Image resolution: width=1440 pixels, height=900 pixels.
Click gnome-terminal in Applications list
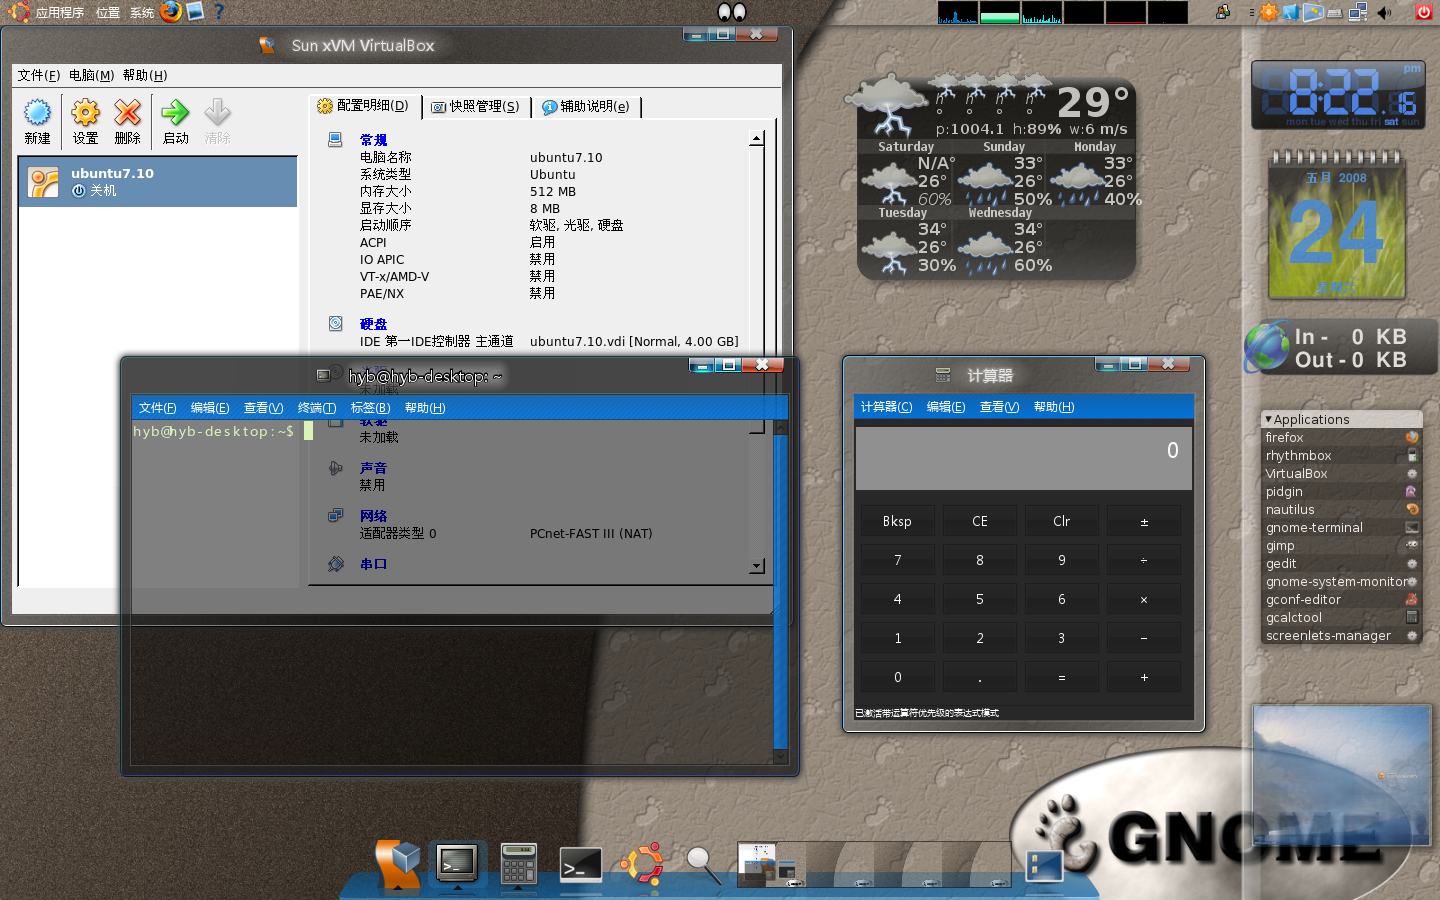[x=1341, y=527]
